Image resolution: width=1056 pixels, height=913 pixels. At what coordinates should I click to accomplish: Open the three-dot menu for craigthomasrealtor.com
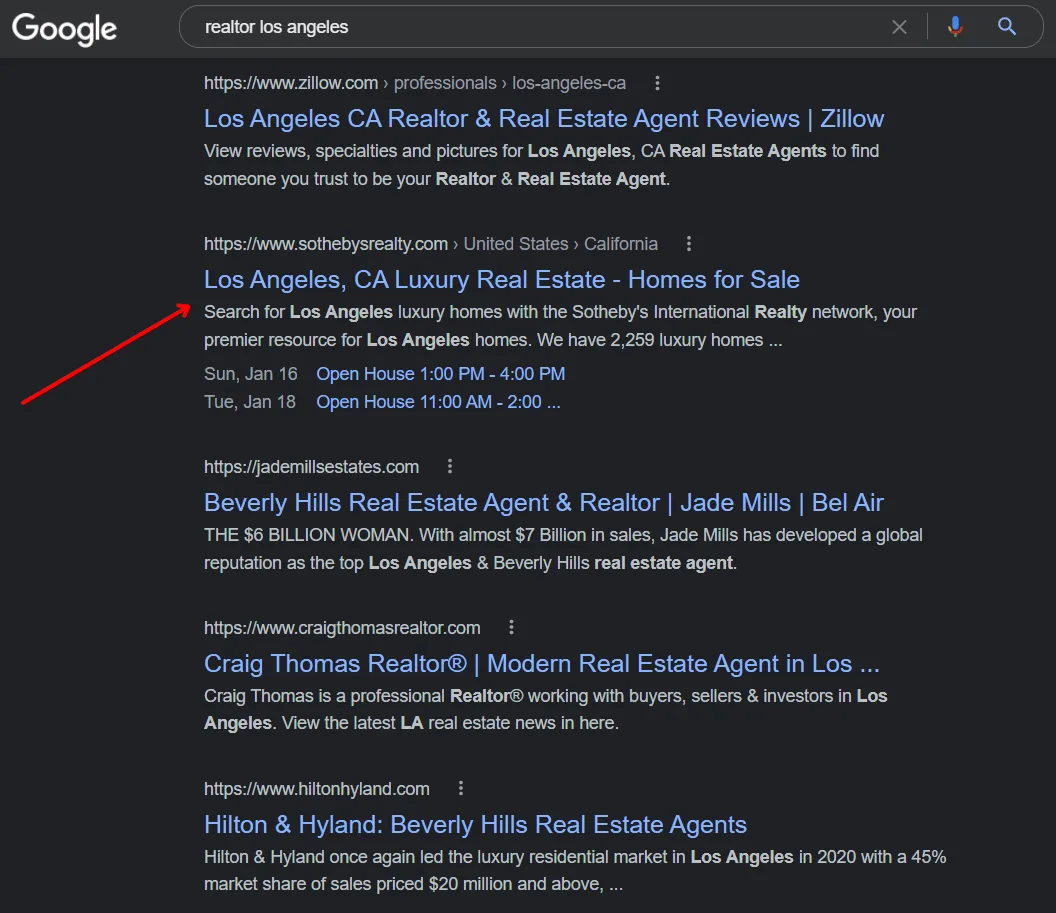coord(511,628)
